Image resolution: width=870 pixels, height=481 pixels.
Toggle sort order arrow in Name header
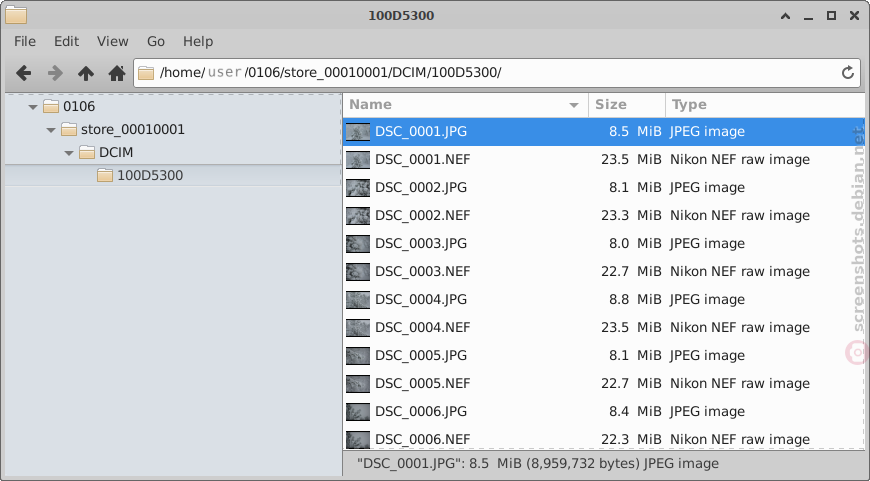tap(574, 105)
